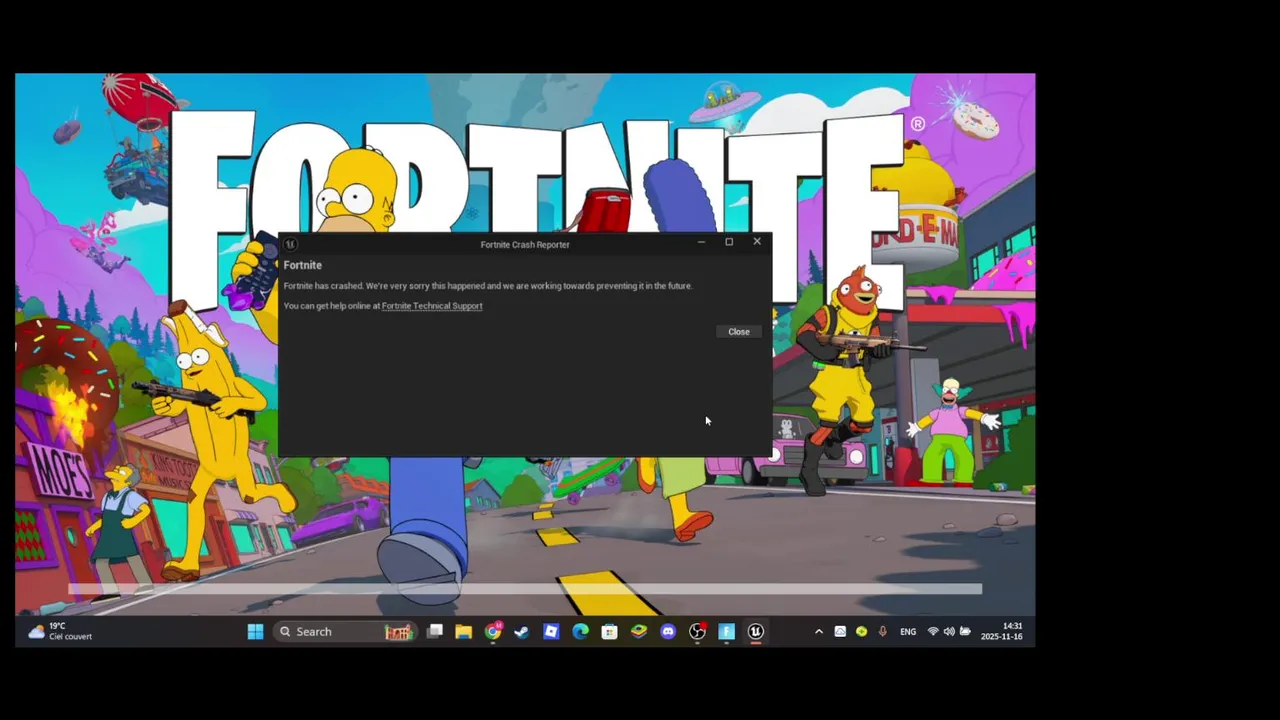Open File Explorer from the taskbar
Image resolution: width=1280 pixels, height=720 pixels.
coord(463,631)
